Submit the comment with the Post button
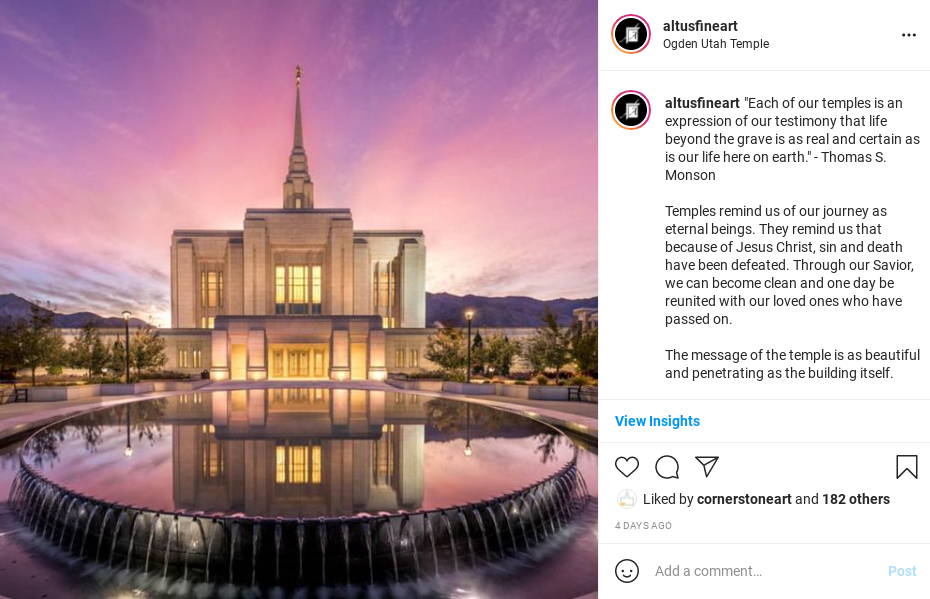Screen dimensions: 930x599 pyautogui.click(x=902, y=571)
